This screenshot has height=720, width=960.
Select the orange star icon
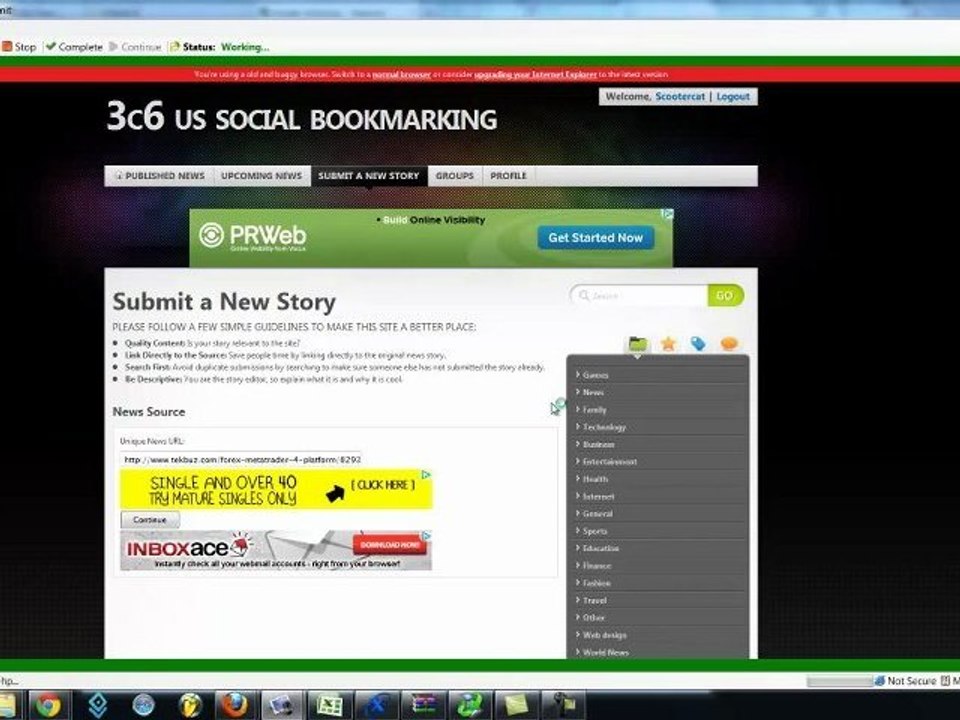[668, 343]
